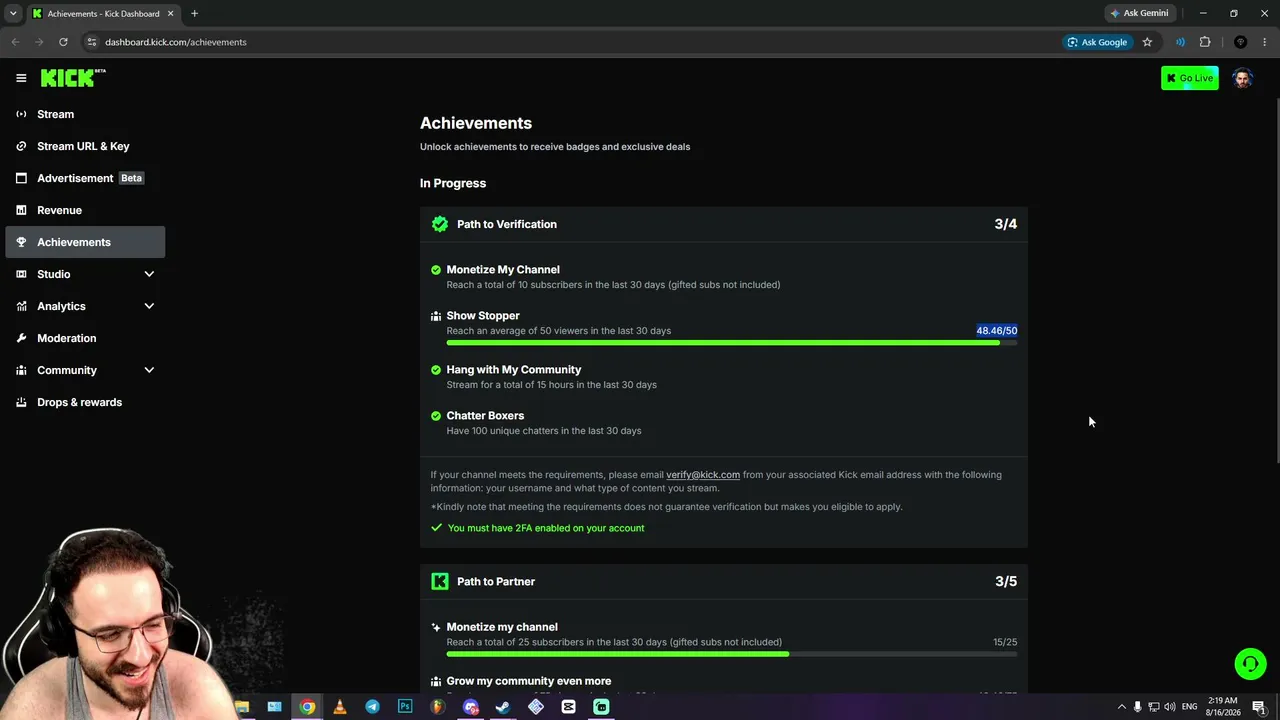Open the profile avatar menu
The height and width of the screenshot is (720, 1280).
tap(1243, 78)
